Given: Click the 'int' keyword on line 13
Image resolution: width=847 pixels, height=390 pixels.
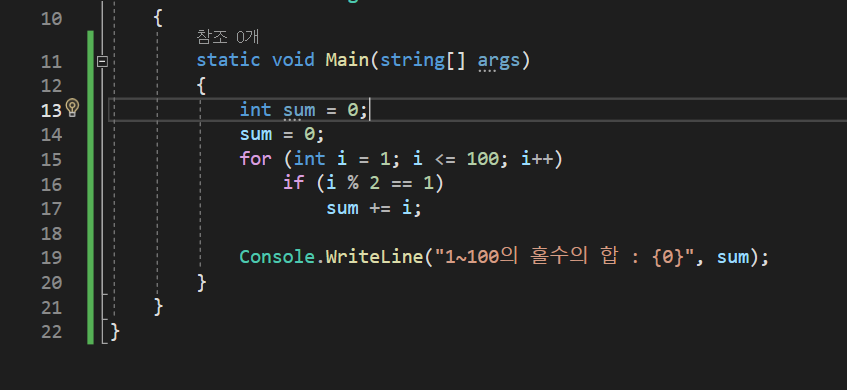Looking at the screenshot, I should [255, 110].
